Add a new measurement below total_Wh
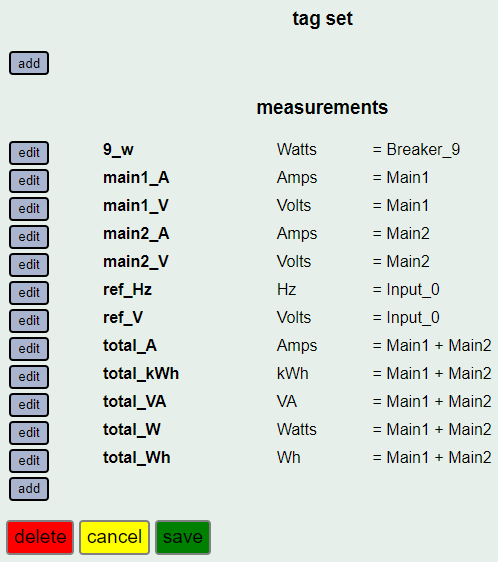This screenshot has height=562, width=498. click(29, 489)
